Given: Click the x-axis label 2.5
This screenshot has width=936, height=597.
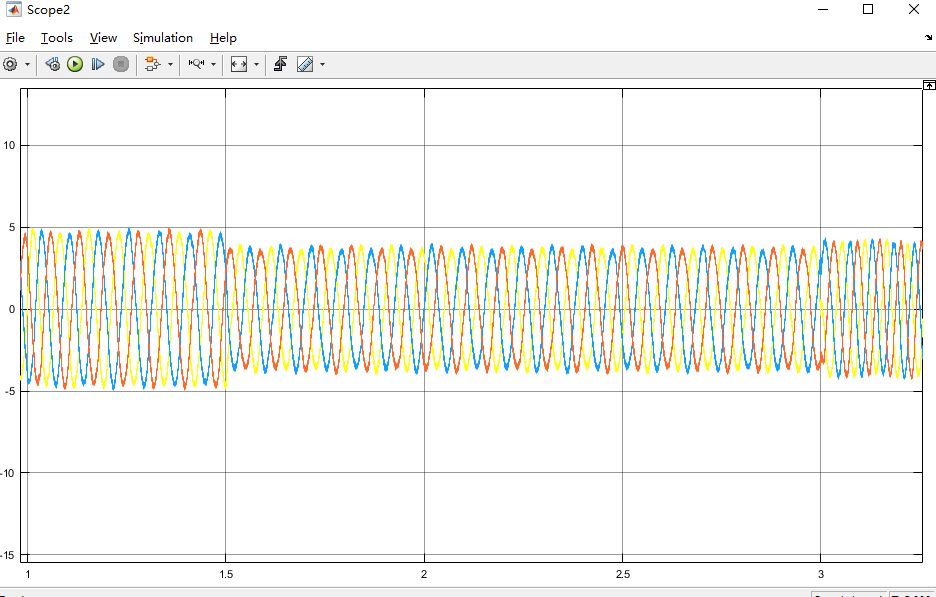Looking at the screenshot, I should (623, 574).
